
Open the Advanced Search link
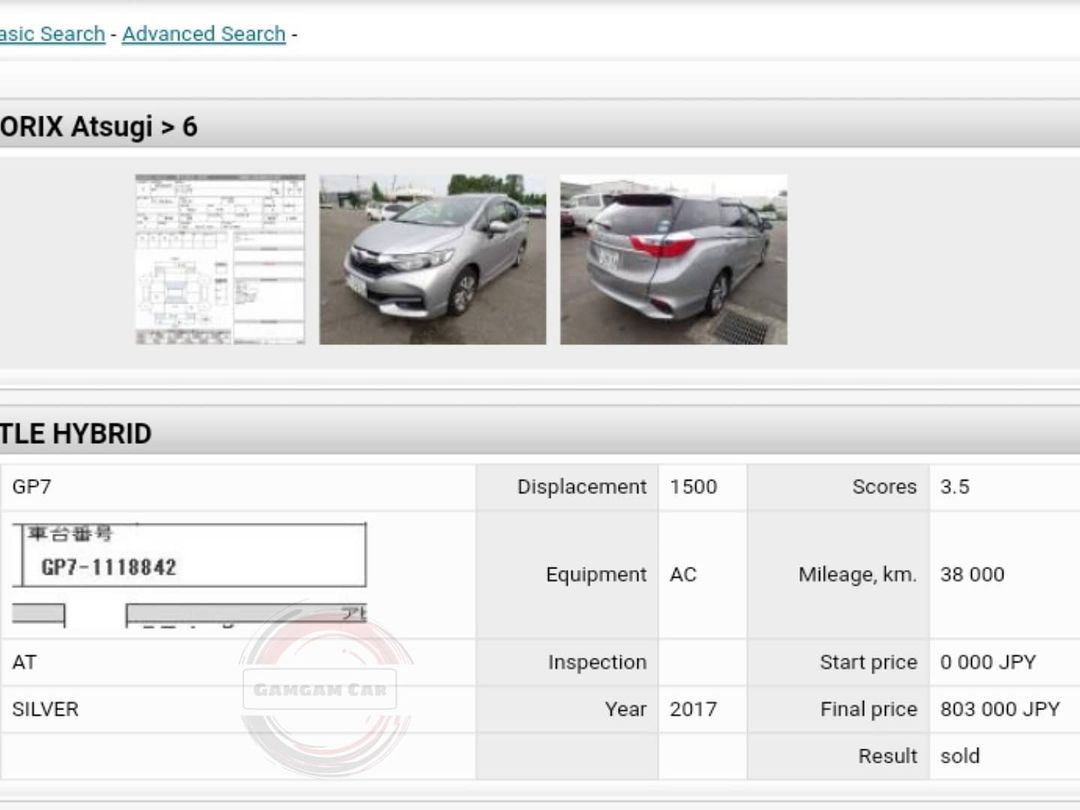click(204, 34)
